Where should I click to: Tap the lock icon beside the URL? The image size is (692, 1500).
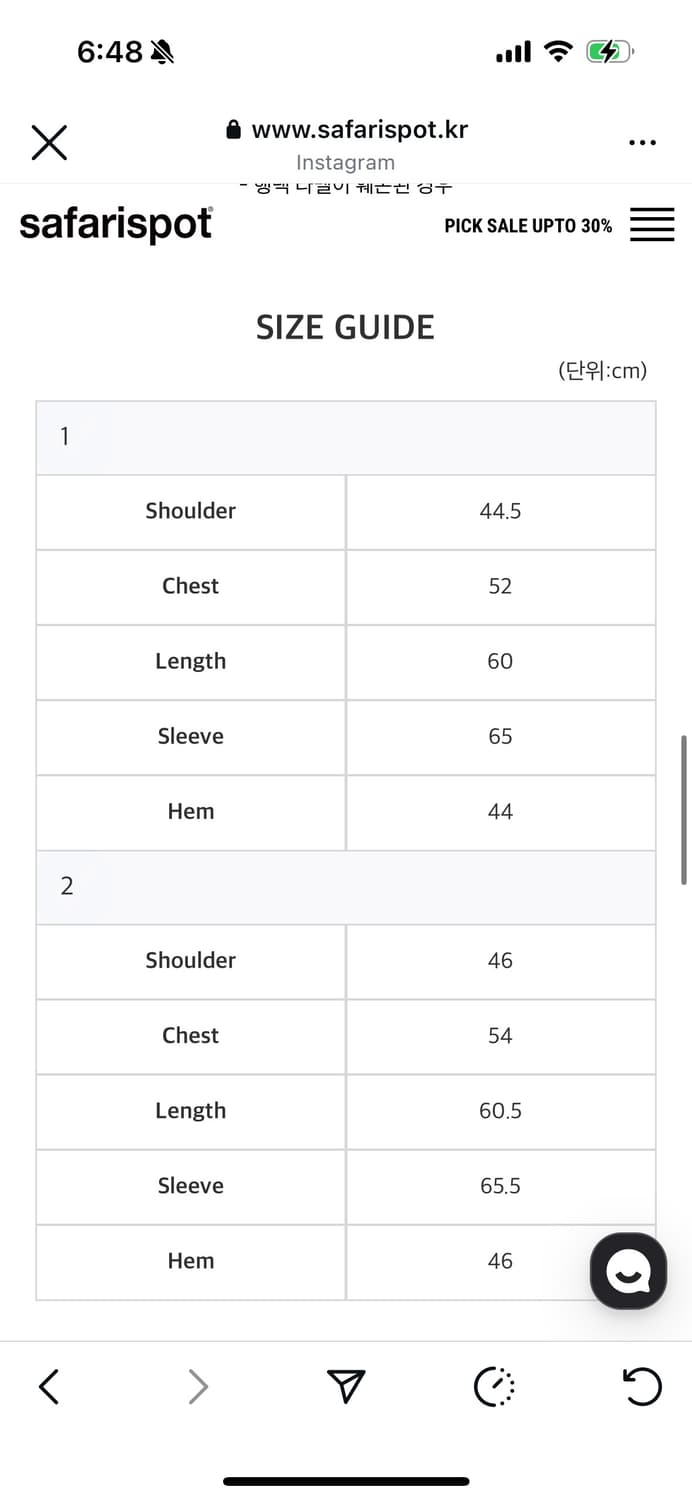[x=234, y=130]
